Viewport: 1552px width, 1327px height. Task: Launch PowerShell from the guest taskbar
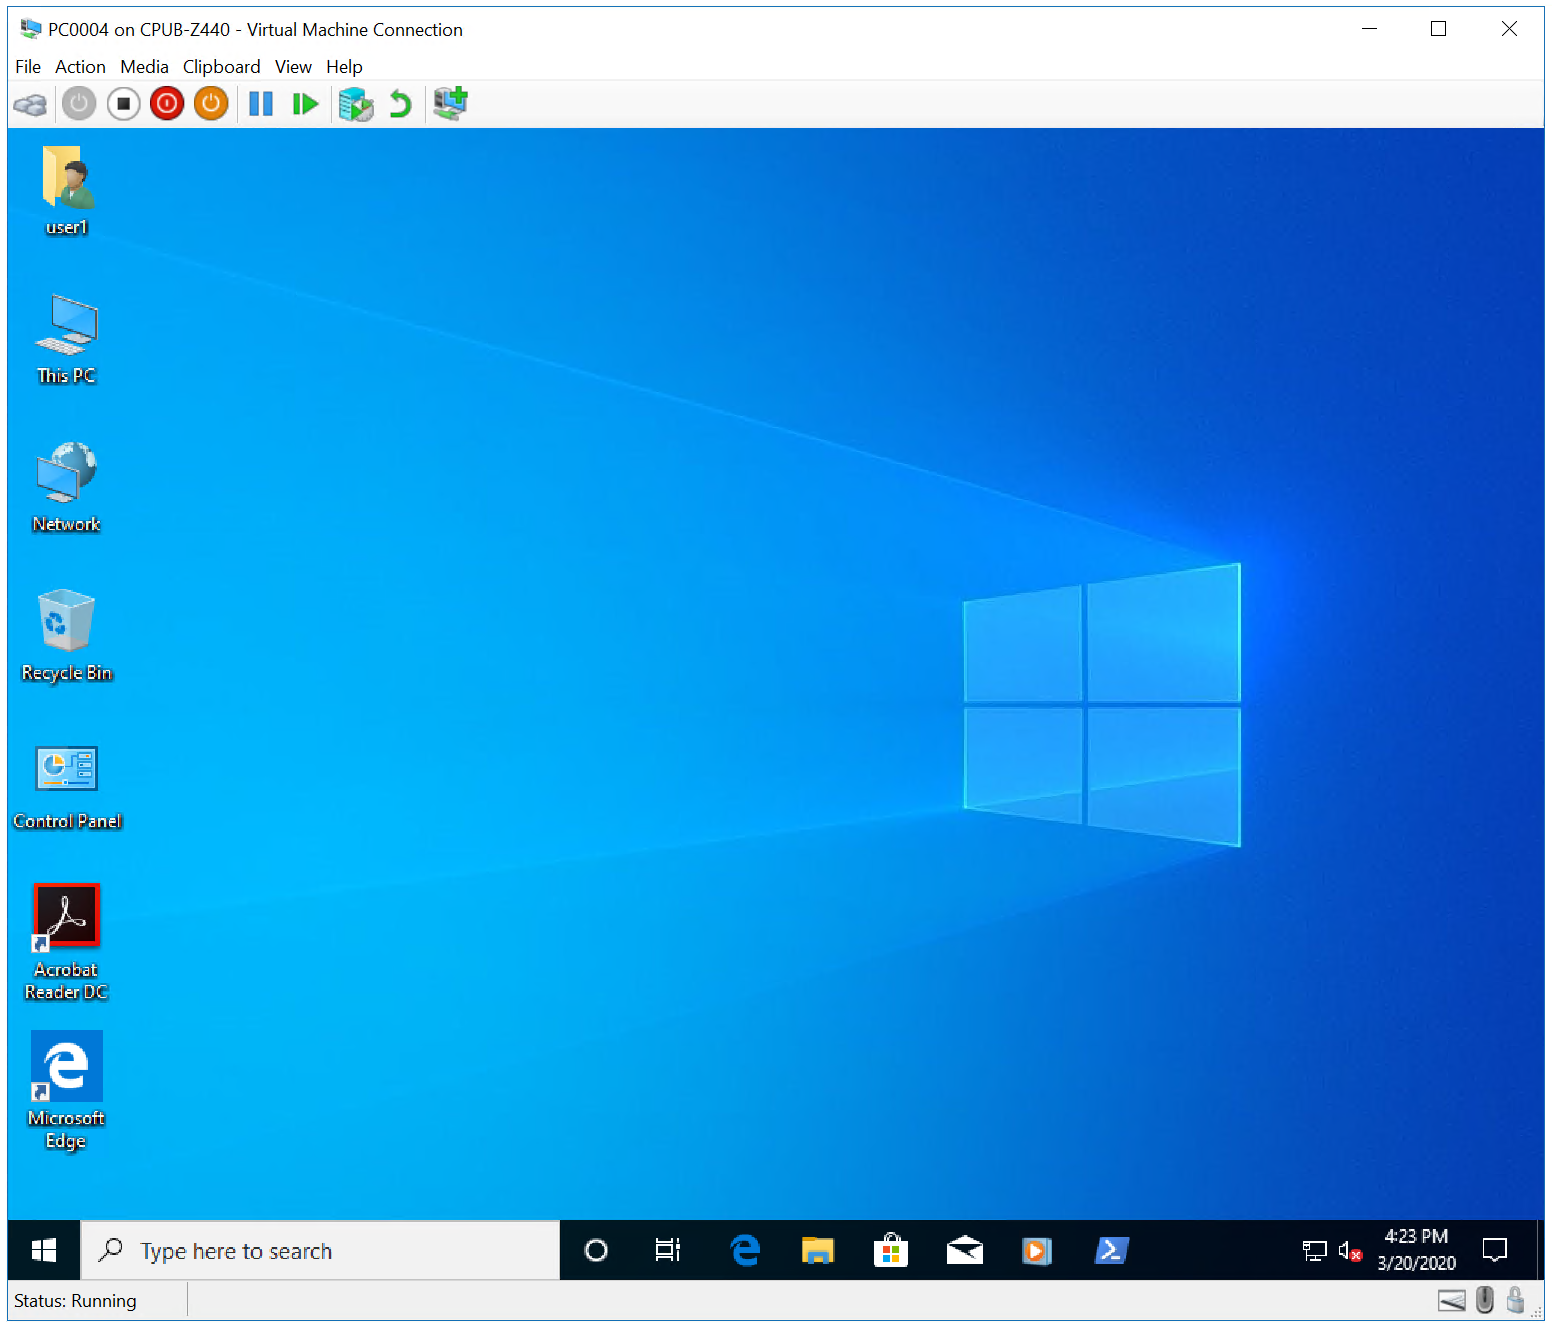[1111, 1250]
